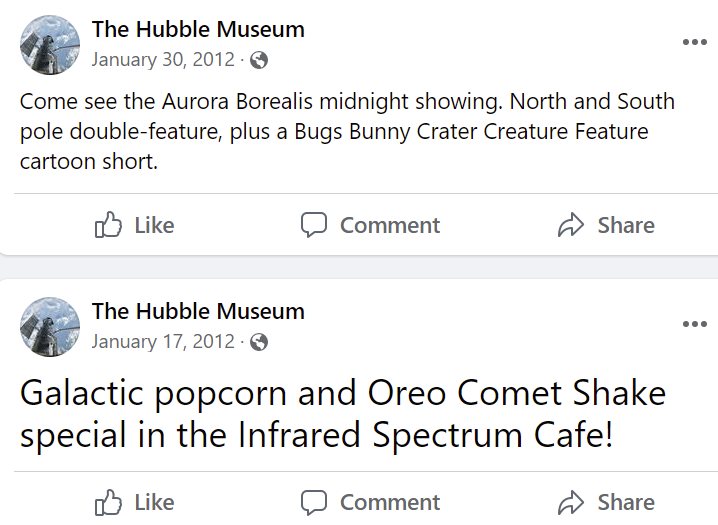Visit The Hubble Museum page from the Aurora Borealis post
This screenshot has height=525, width=718.
(x=198, y=29)
